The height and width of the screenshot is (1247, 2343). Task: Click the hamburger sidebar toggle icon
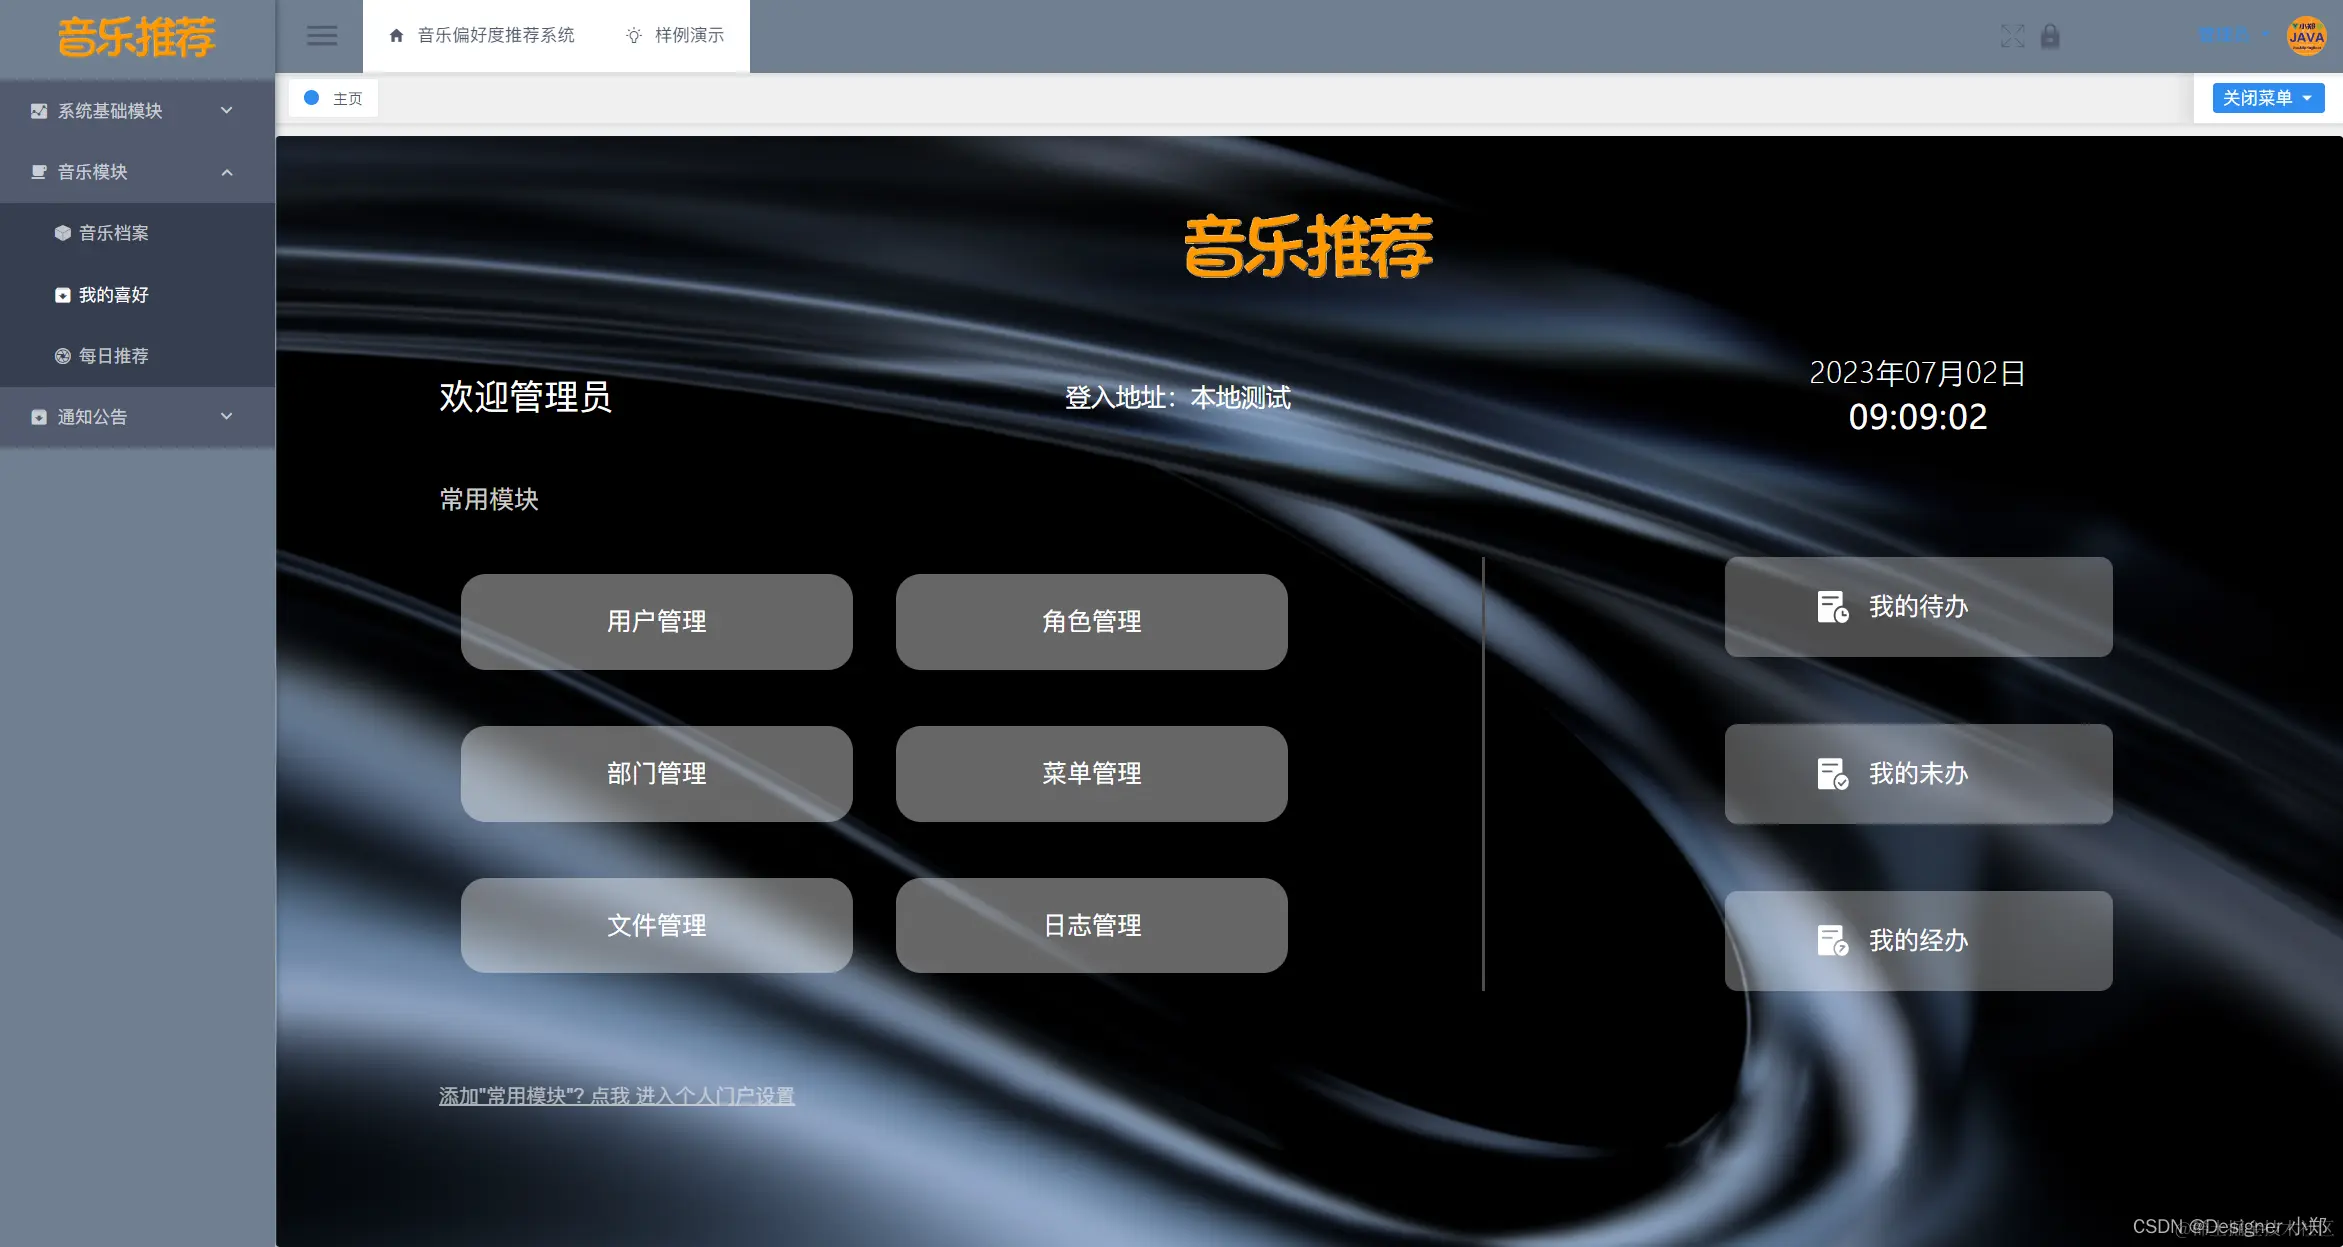pos(321,35)
